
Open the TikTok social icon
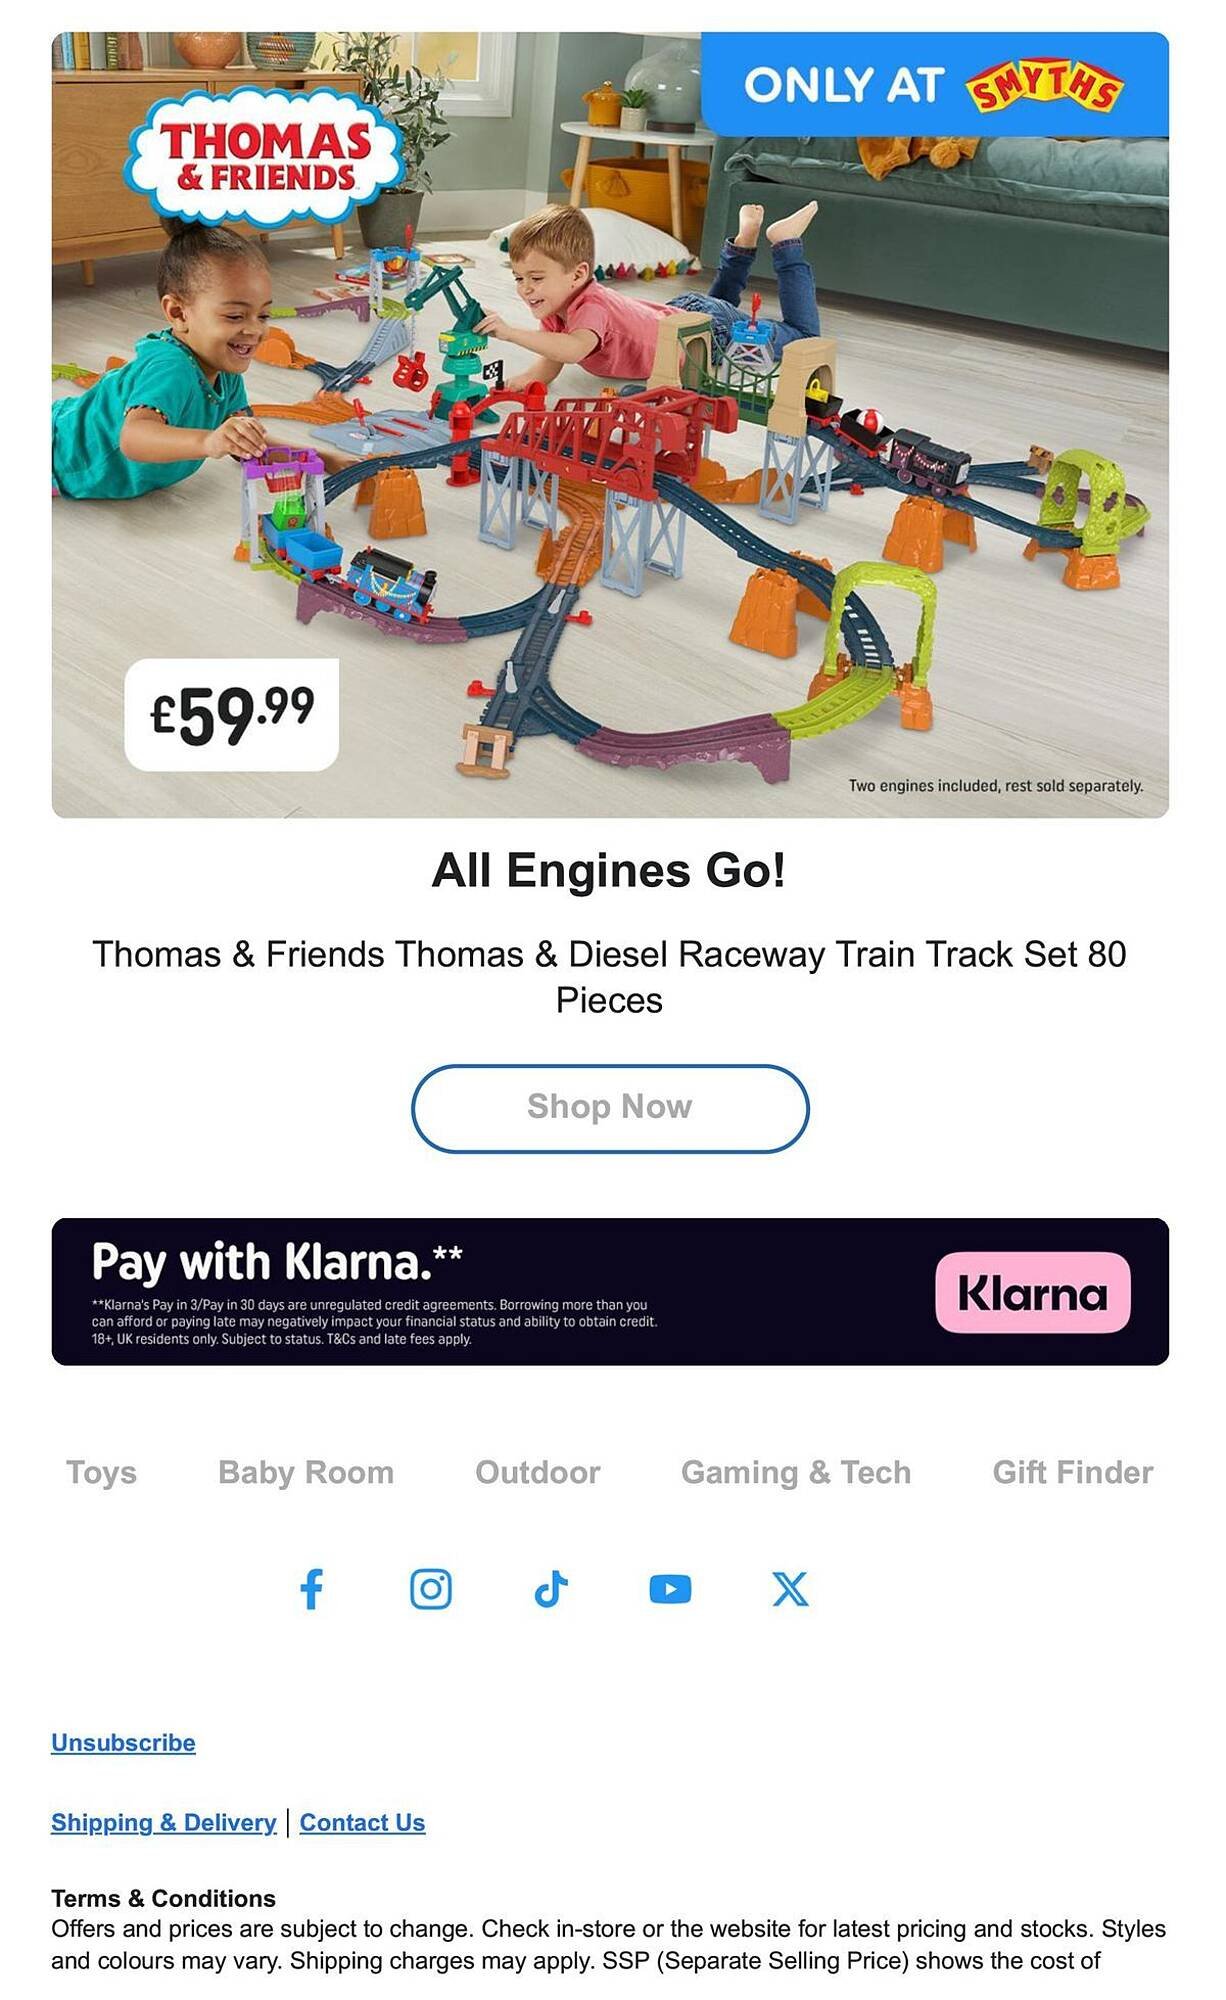point(551,1588)
